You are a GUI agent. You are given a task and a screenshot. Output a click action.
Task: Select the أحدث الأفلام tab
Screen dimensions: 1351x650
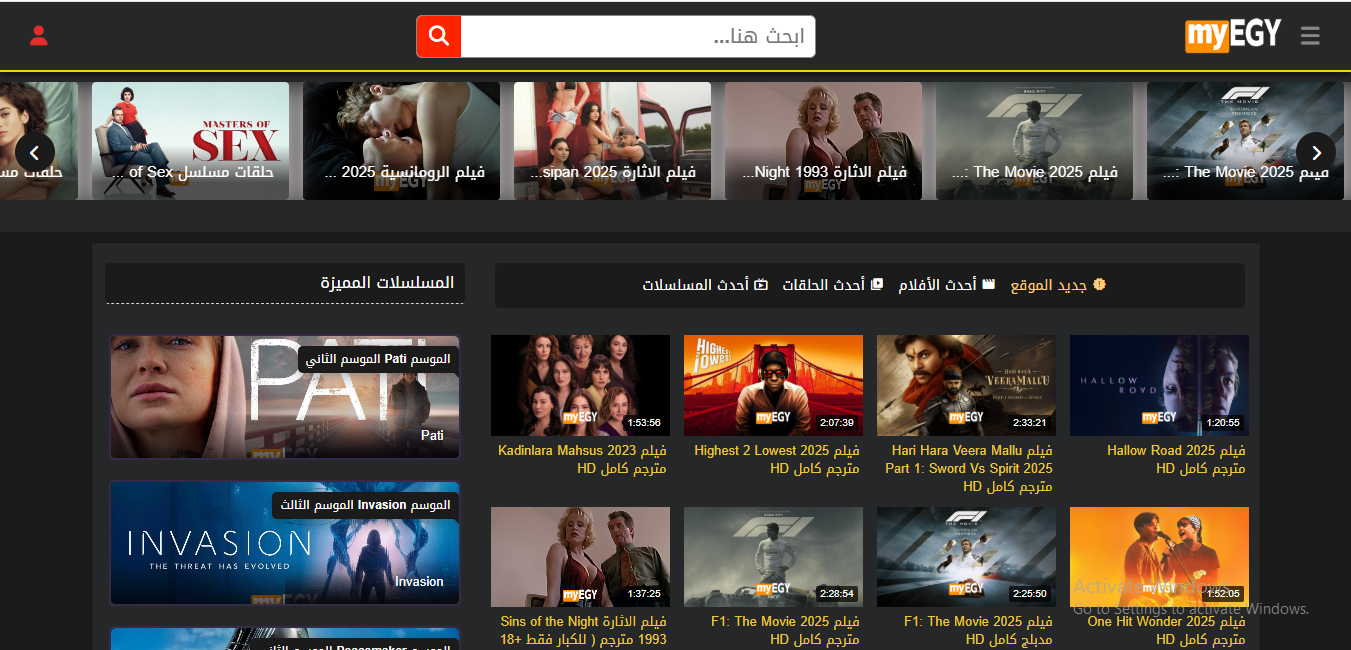tap(947, 285)
